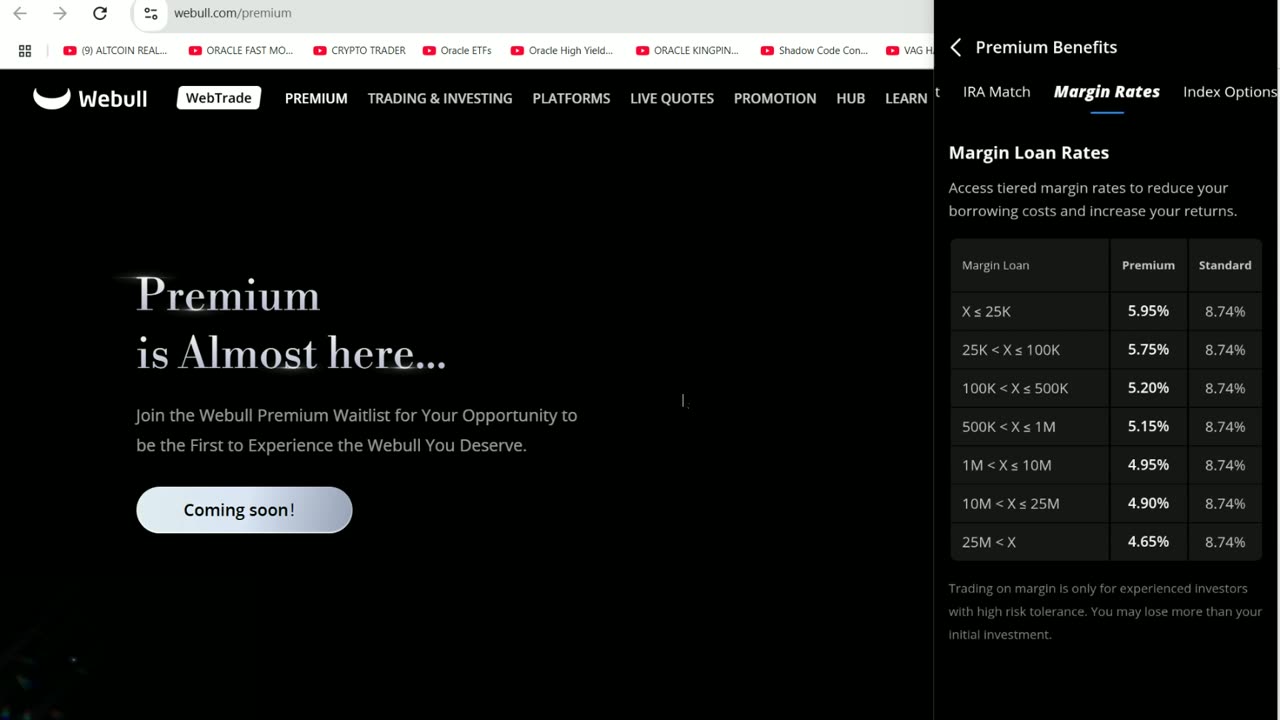Open site information icon in address bar
The image size is (1280, 720).
point(151,13)
